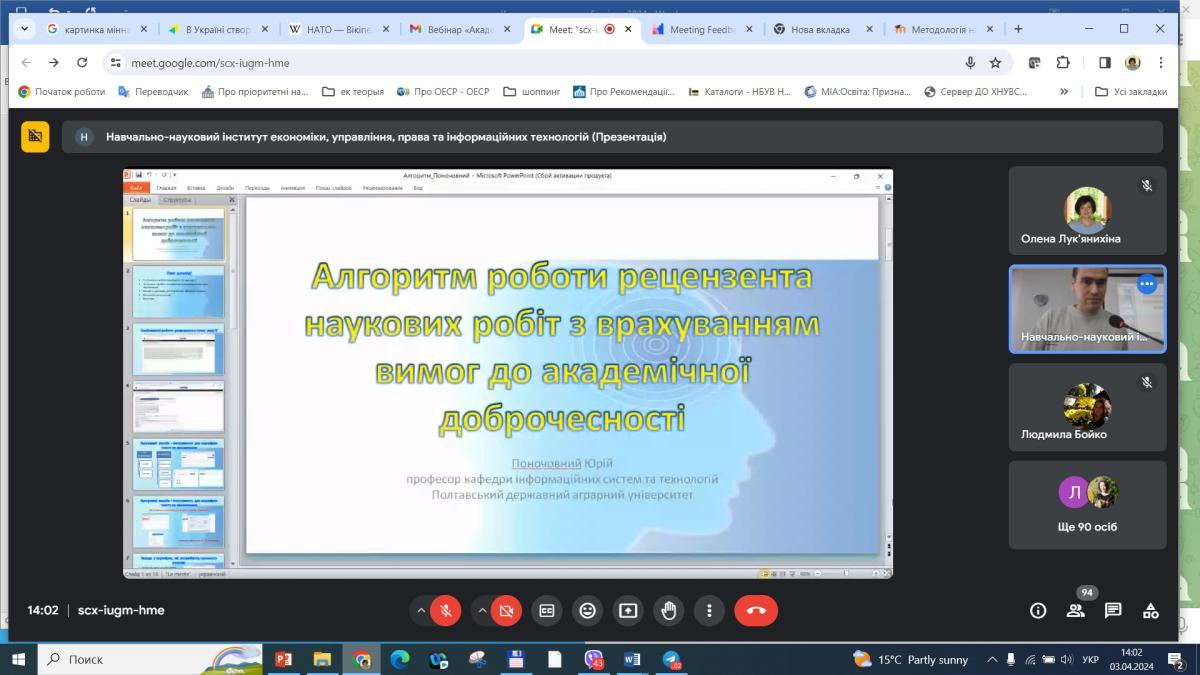Image resolution: width=1200 pixels, height=675 pixels.
Task: Open the Activities panel icon
Action: pos(1151,610)
